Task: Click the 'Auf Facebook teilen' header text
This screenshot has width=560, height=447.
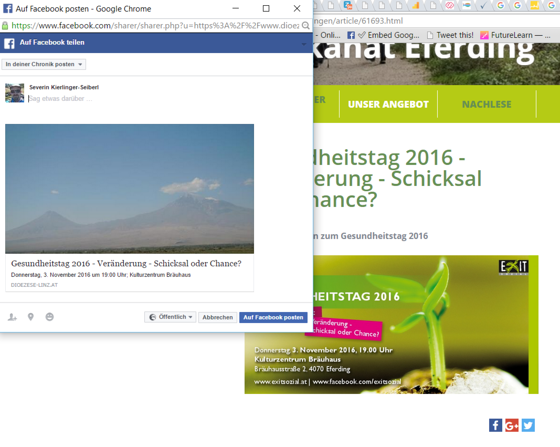Action: pos(52,42)
